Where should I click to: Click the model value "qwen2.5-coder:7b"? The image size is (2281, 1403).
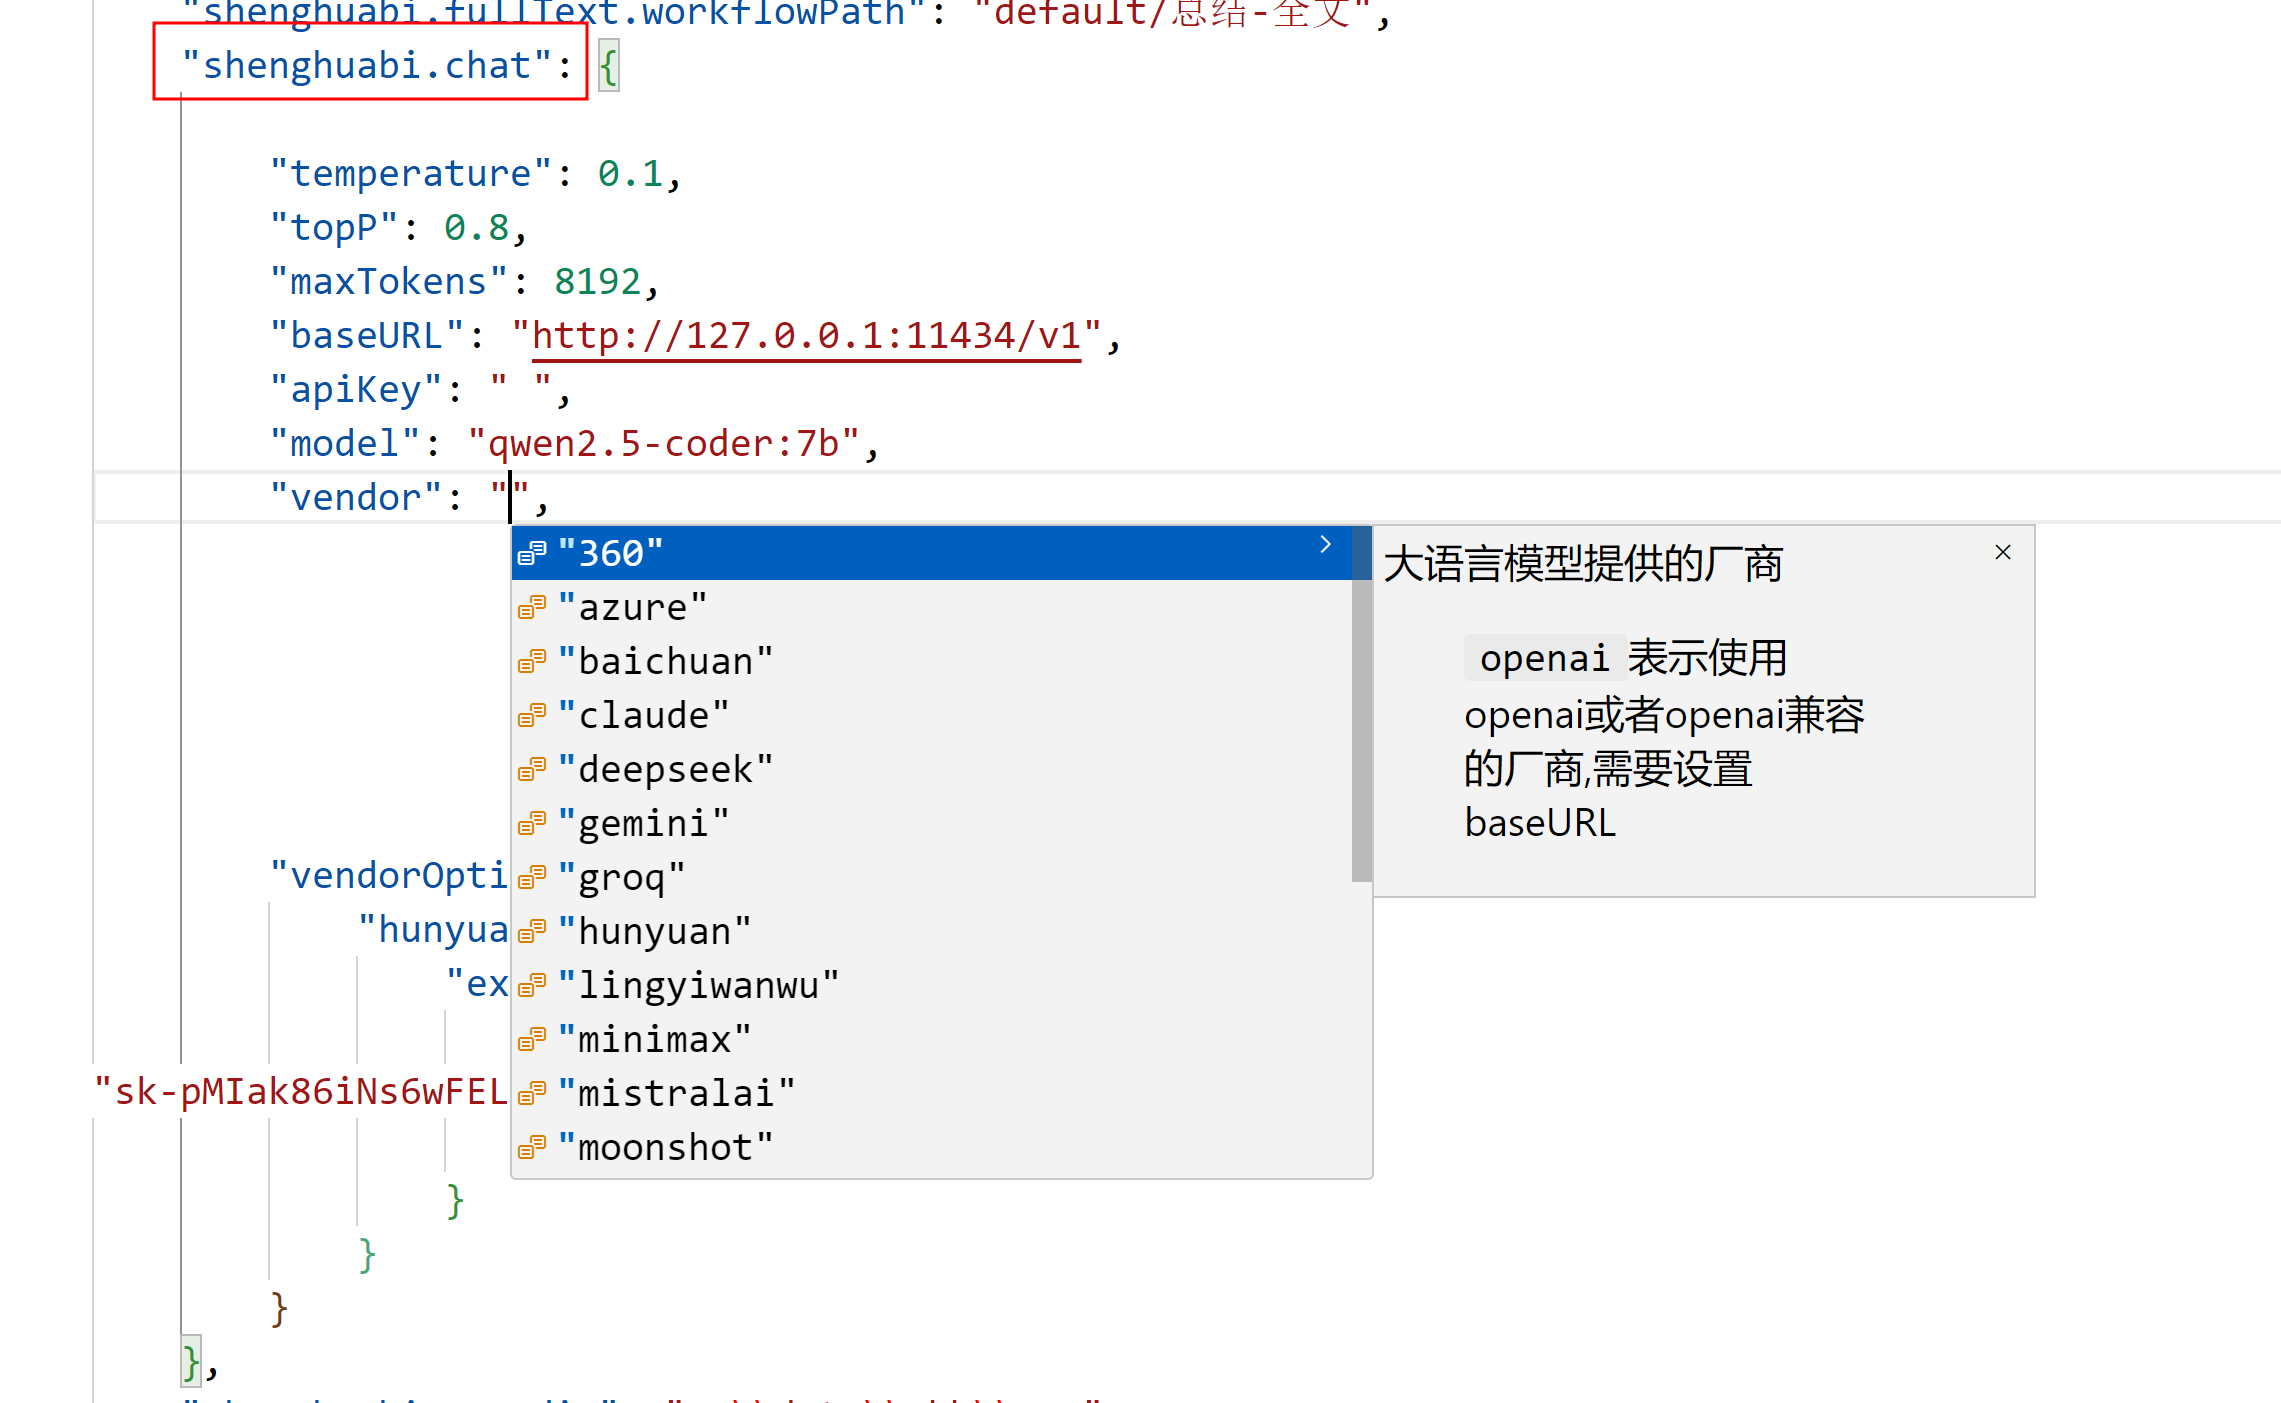coord(663,443)
